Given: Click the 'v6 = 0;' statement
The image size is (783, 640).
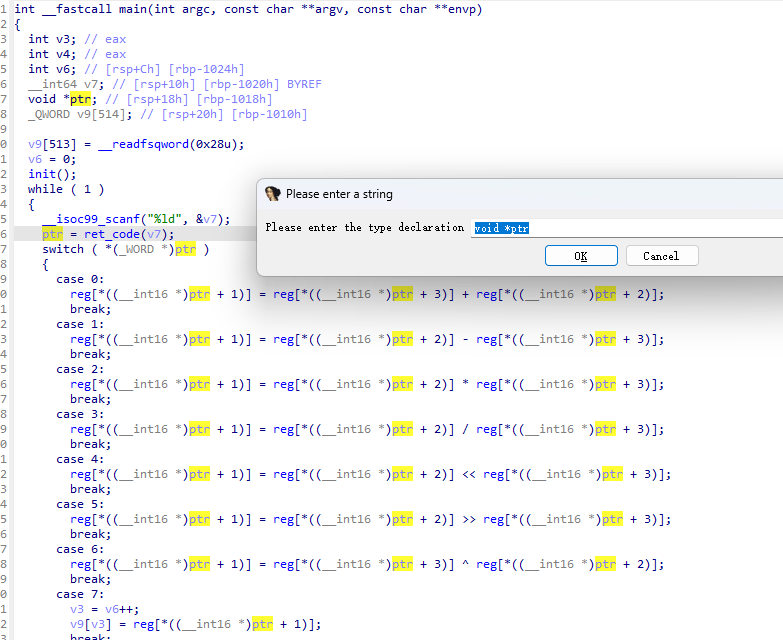Looking at the screenshot, I should 52,159.
